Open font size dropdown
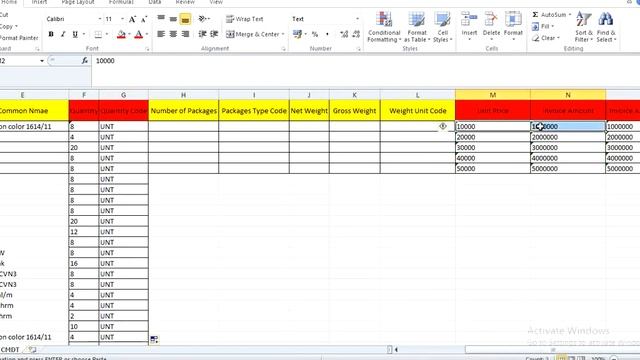 tap(122, 19)
